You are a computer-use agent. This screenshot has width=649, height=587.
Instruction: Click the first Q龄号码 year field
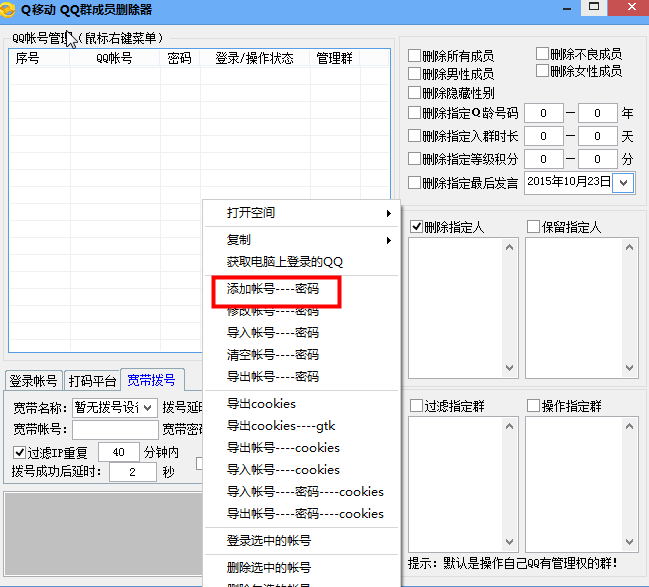(543, 113)
